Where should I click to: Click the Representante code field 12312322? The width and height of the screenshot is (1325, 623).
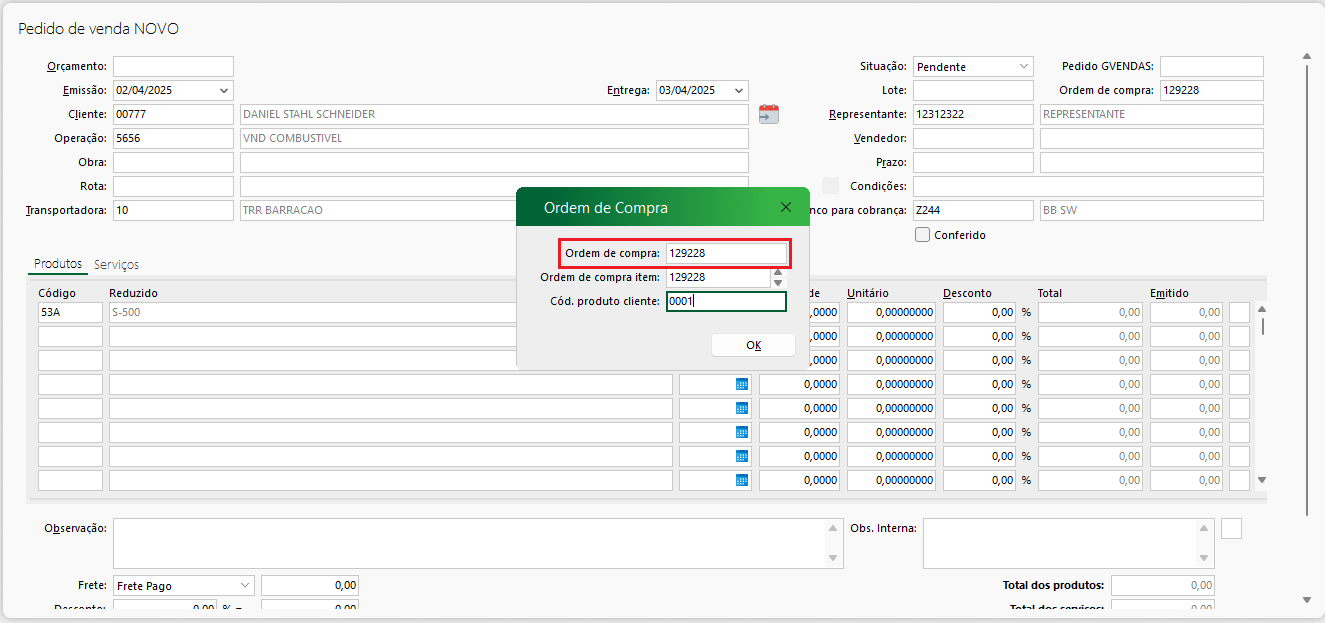(x=973, y=114)
